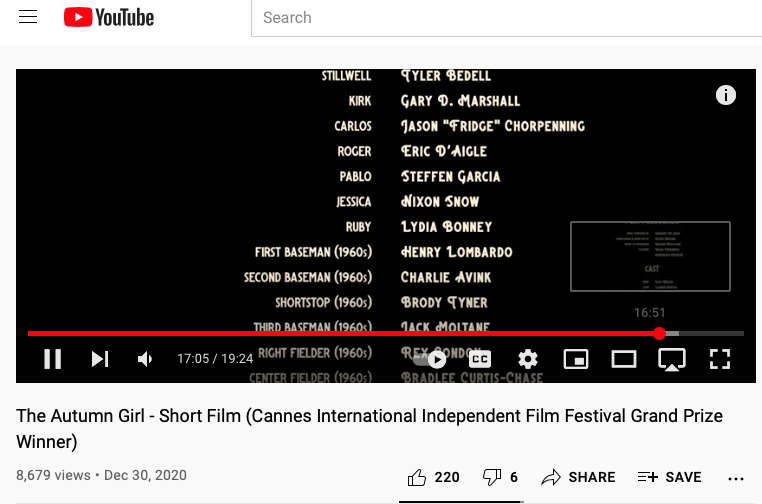Open AirPlay casting options
The image size is (762, 504).
[672, 360]
